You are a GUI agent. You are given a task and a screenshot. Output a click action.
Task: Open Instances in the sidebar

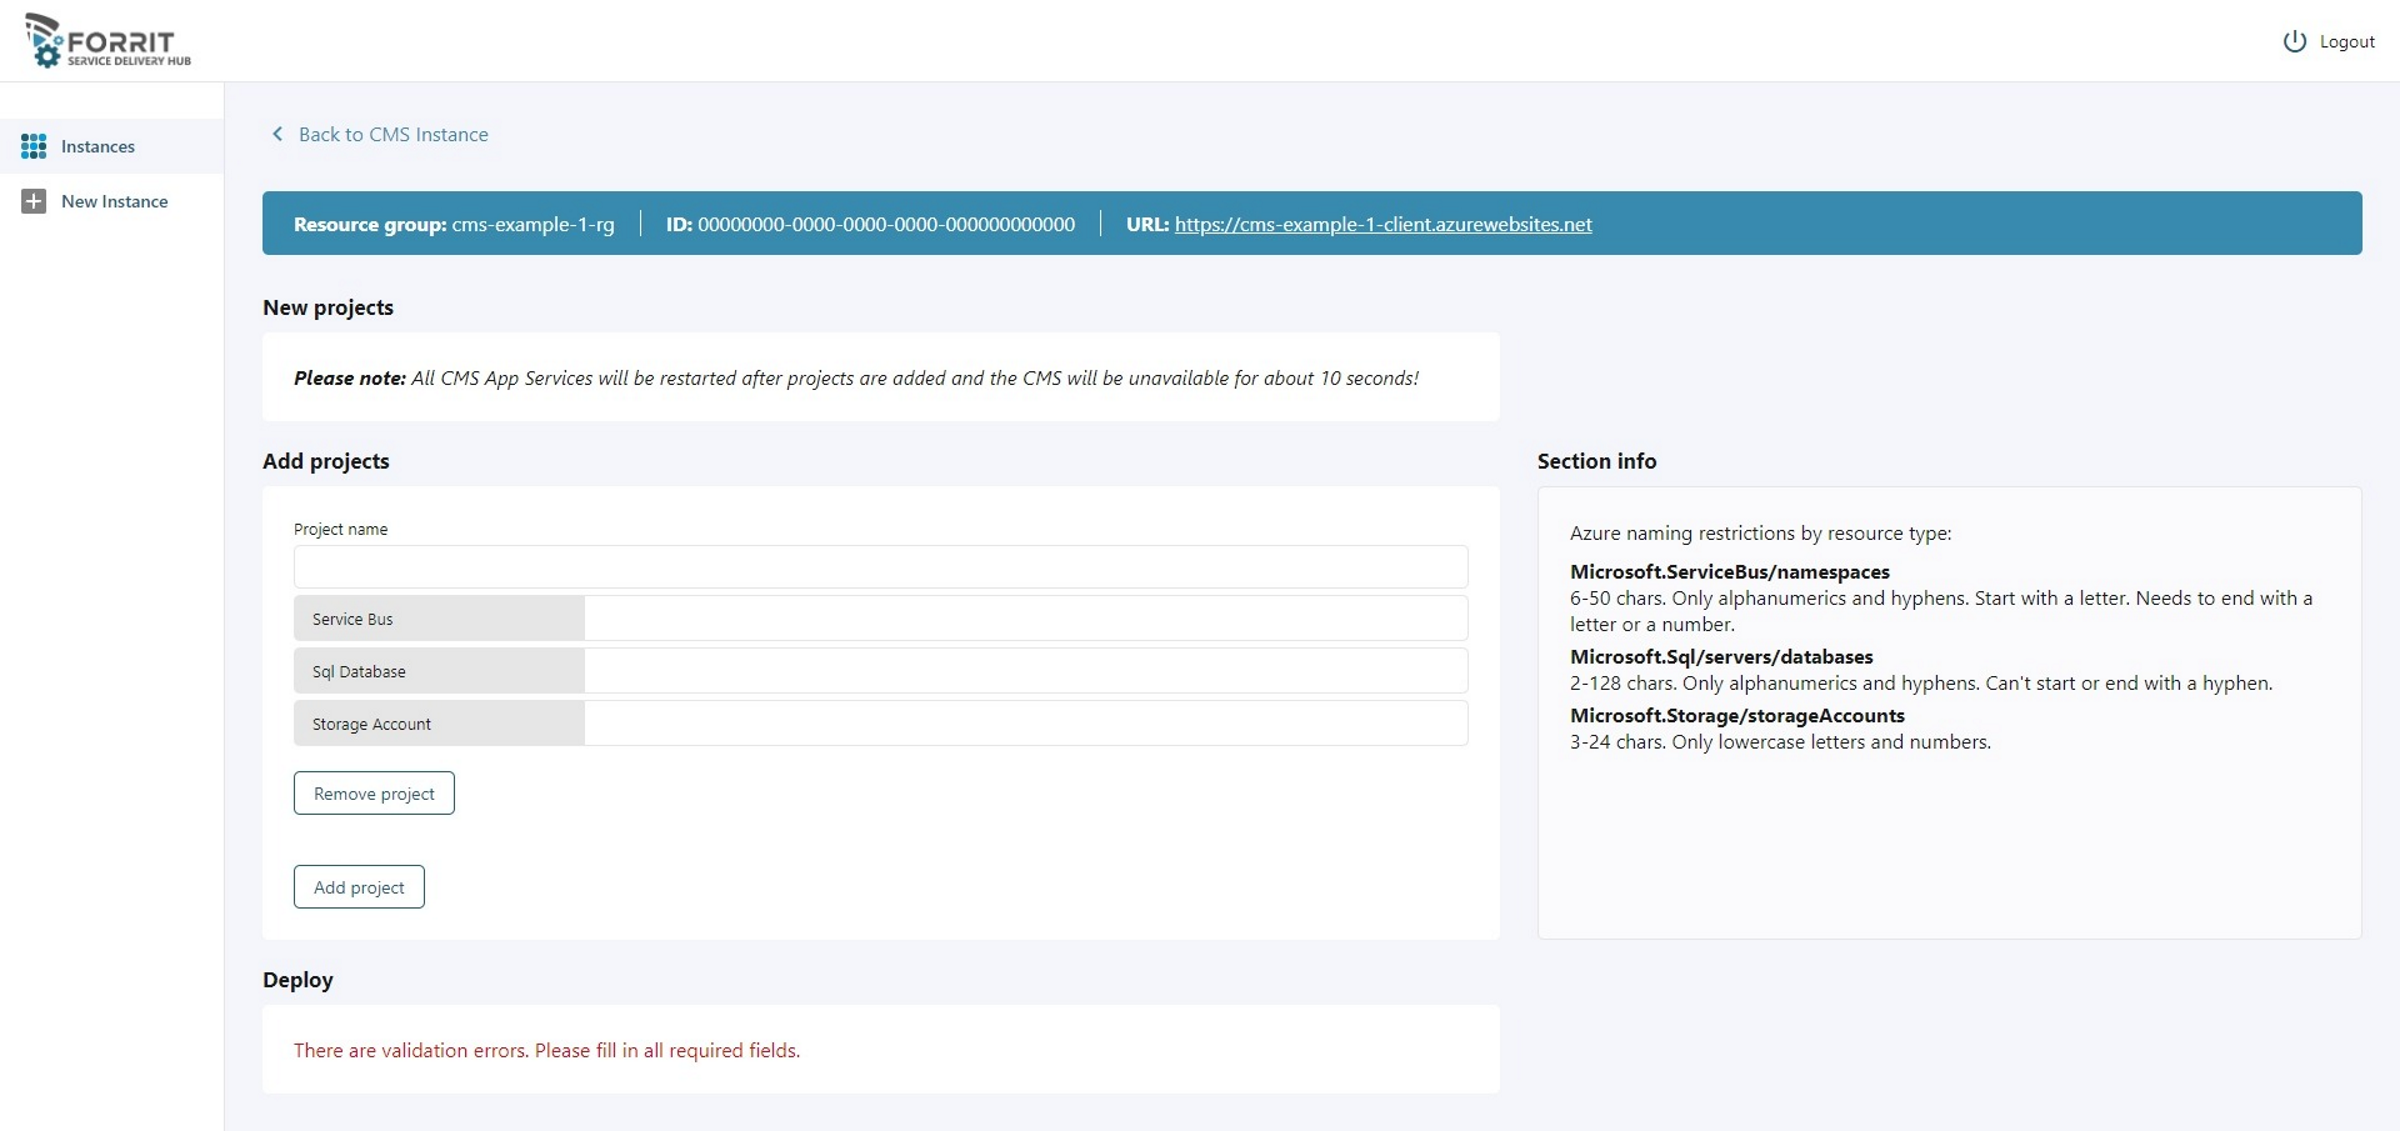coord(98,146)
